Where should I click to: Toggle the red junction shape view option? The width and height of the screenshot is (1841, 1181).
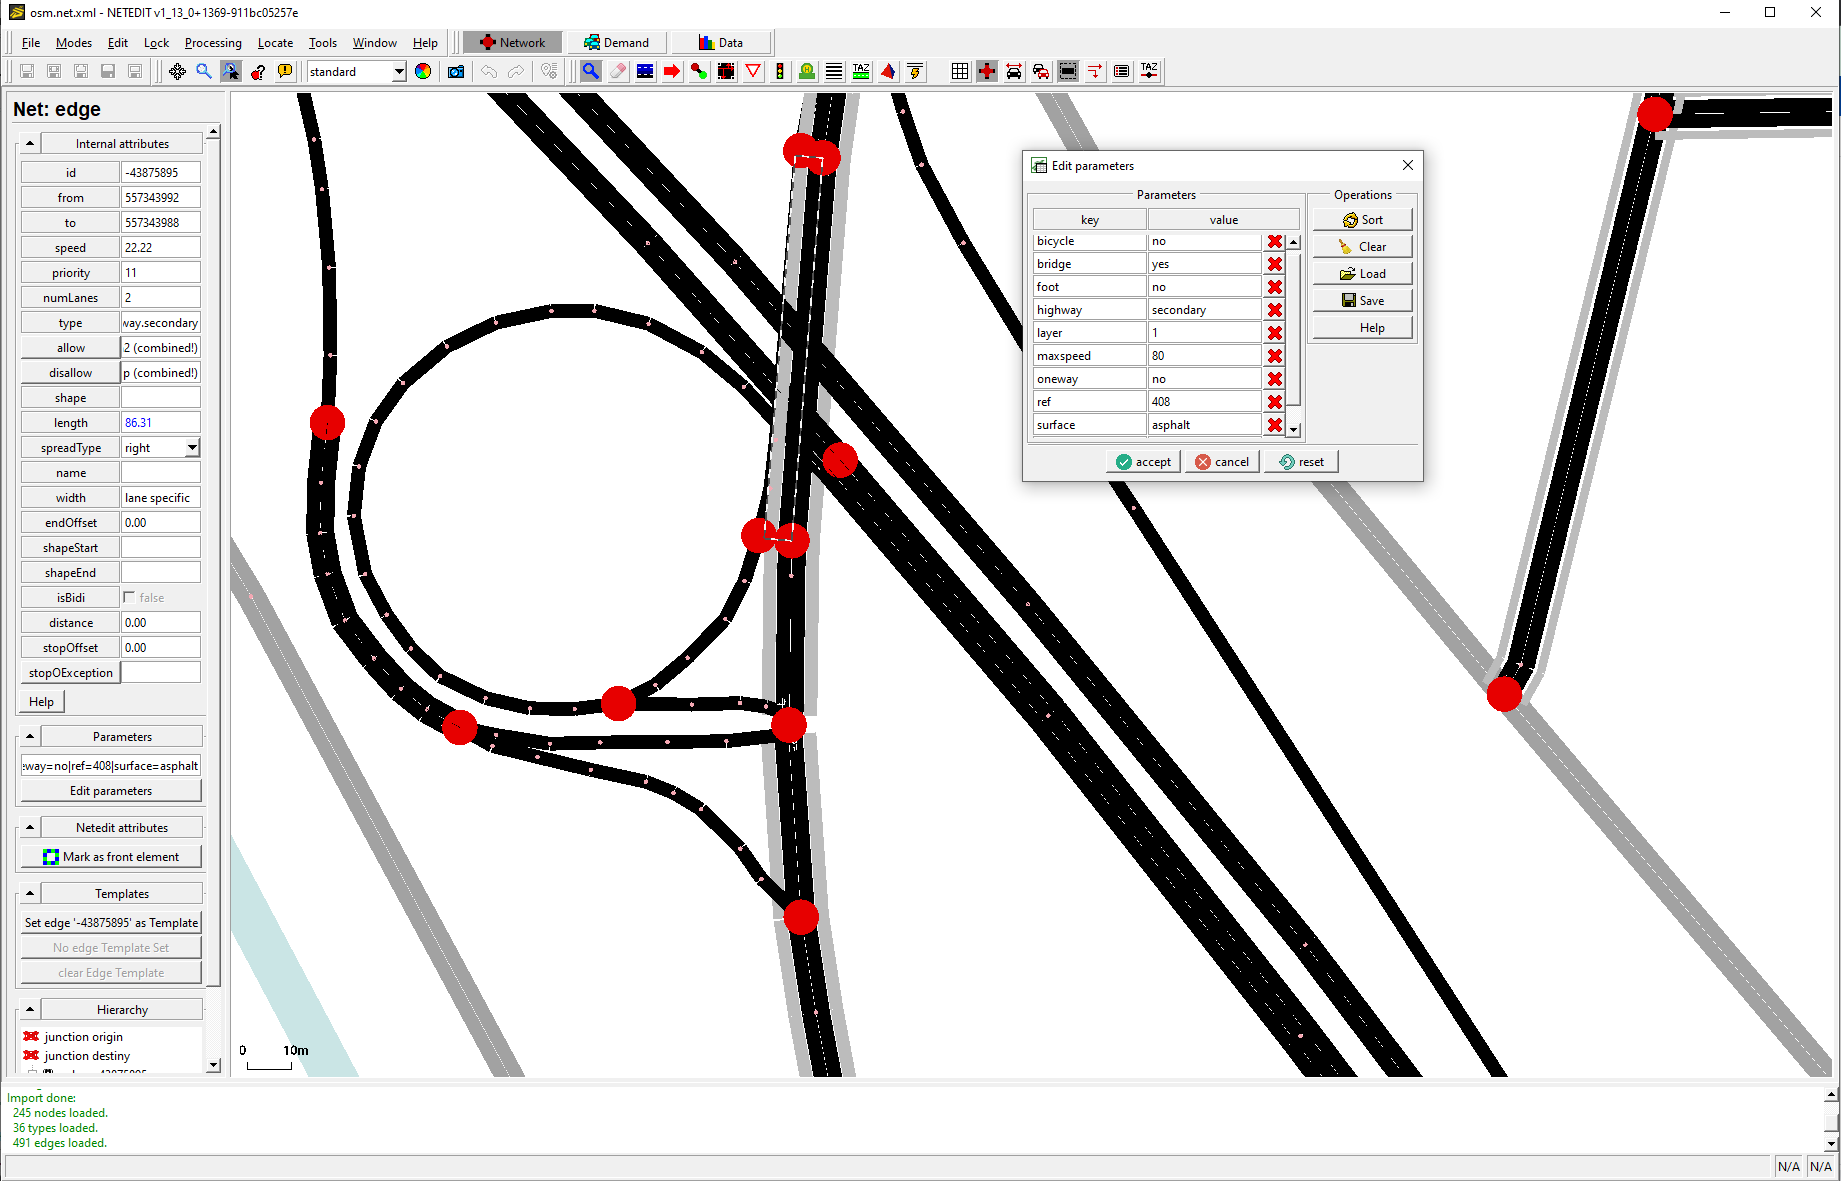coord(987,71)
